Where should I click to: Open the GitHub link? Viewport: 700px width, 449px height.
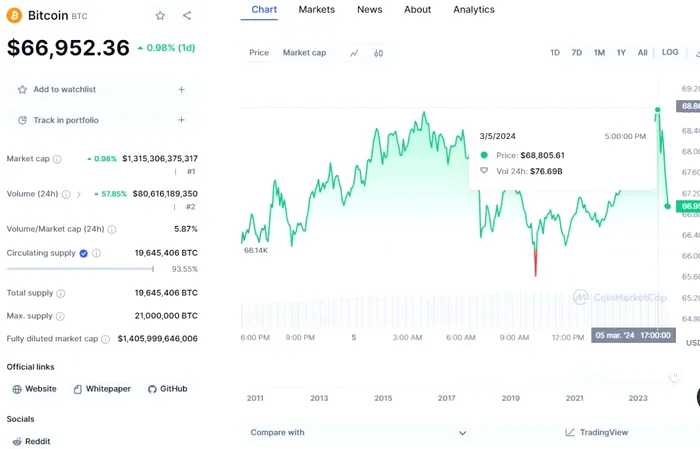pyautogui.click(x=168, y=389)
